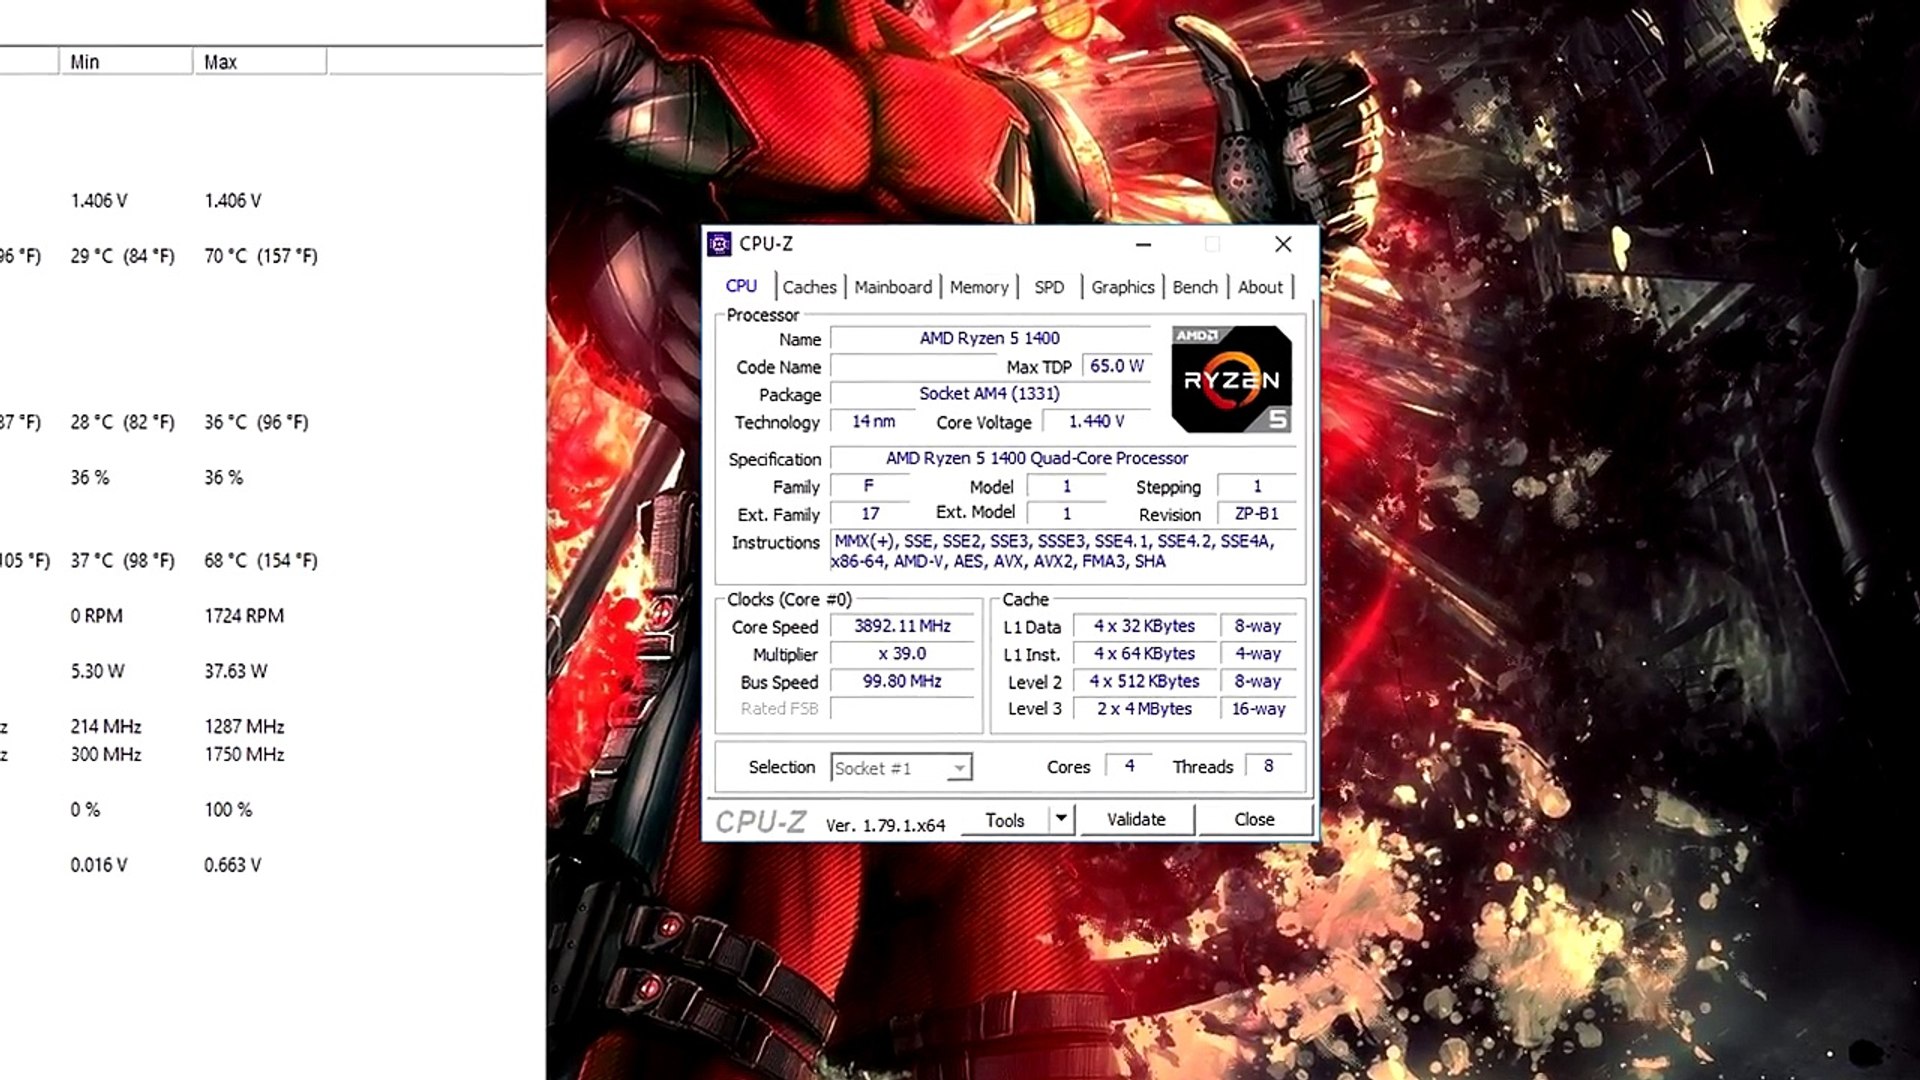Click the Instructions list text
This screenshot has width=1920, height=1080.
tap(1053, 551)
